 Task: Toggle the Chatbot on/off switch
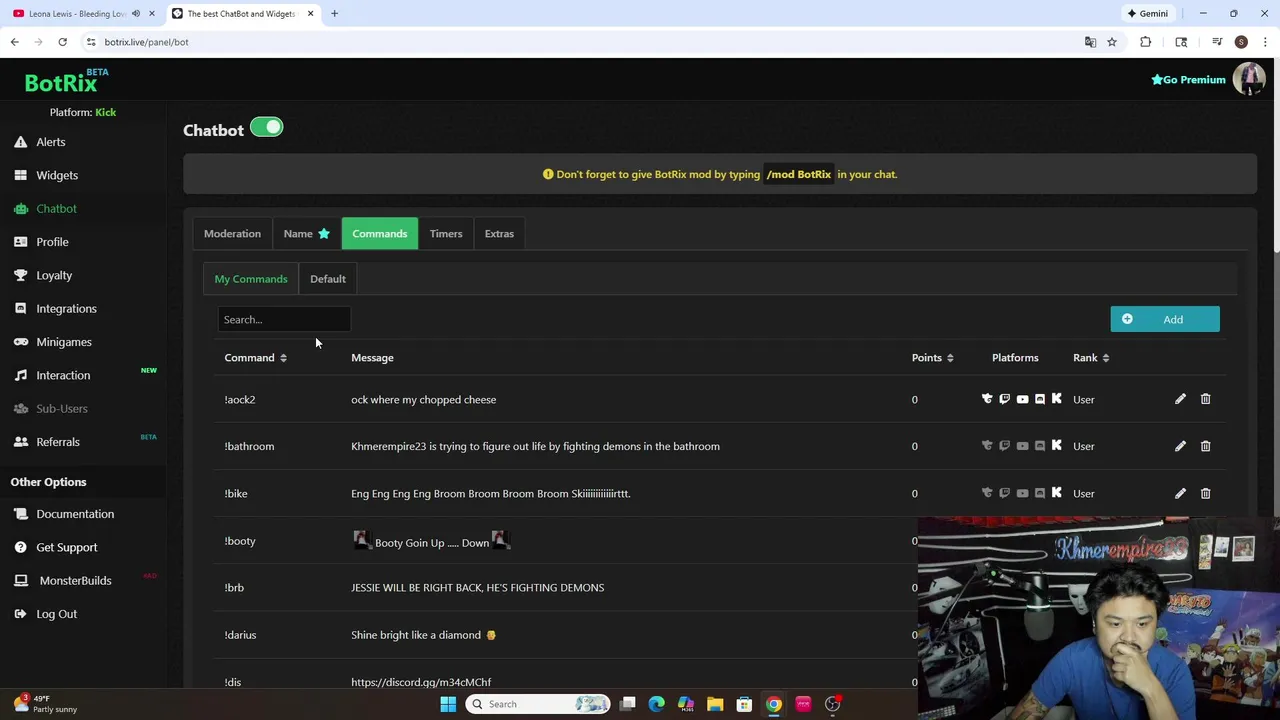267,127
